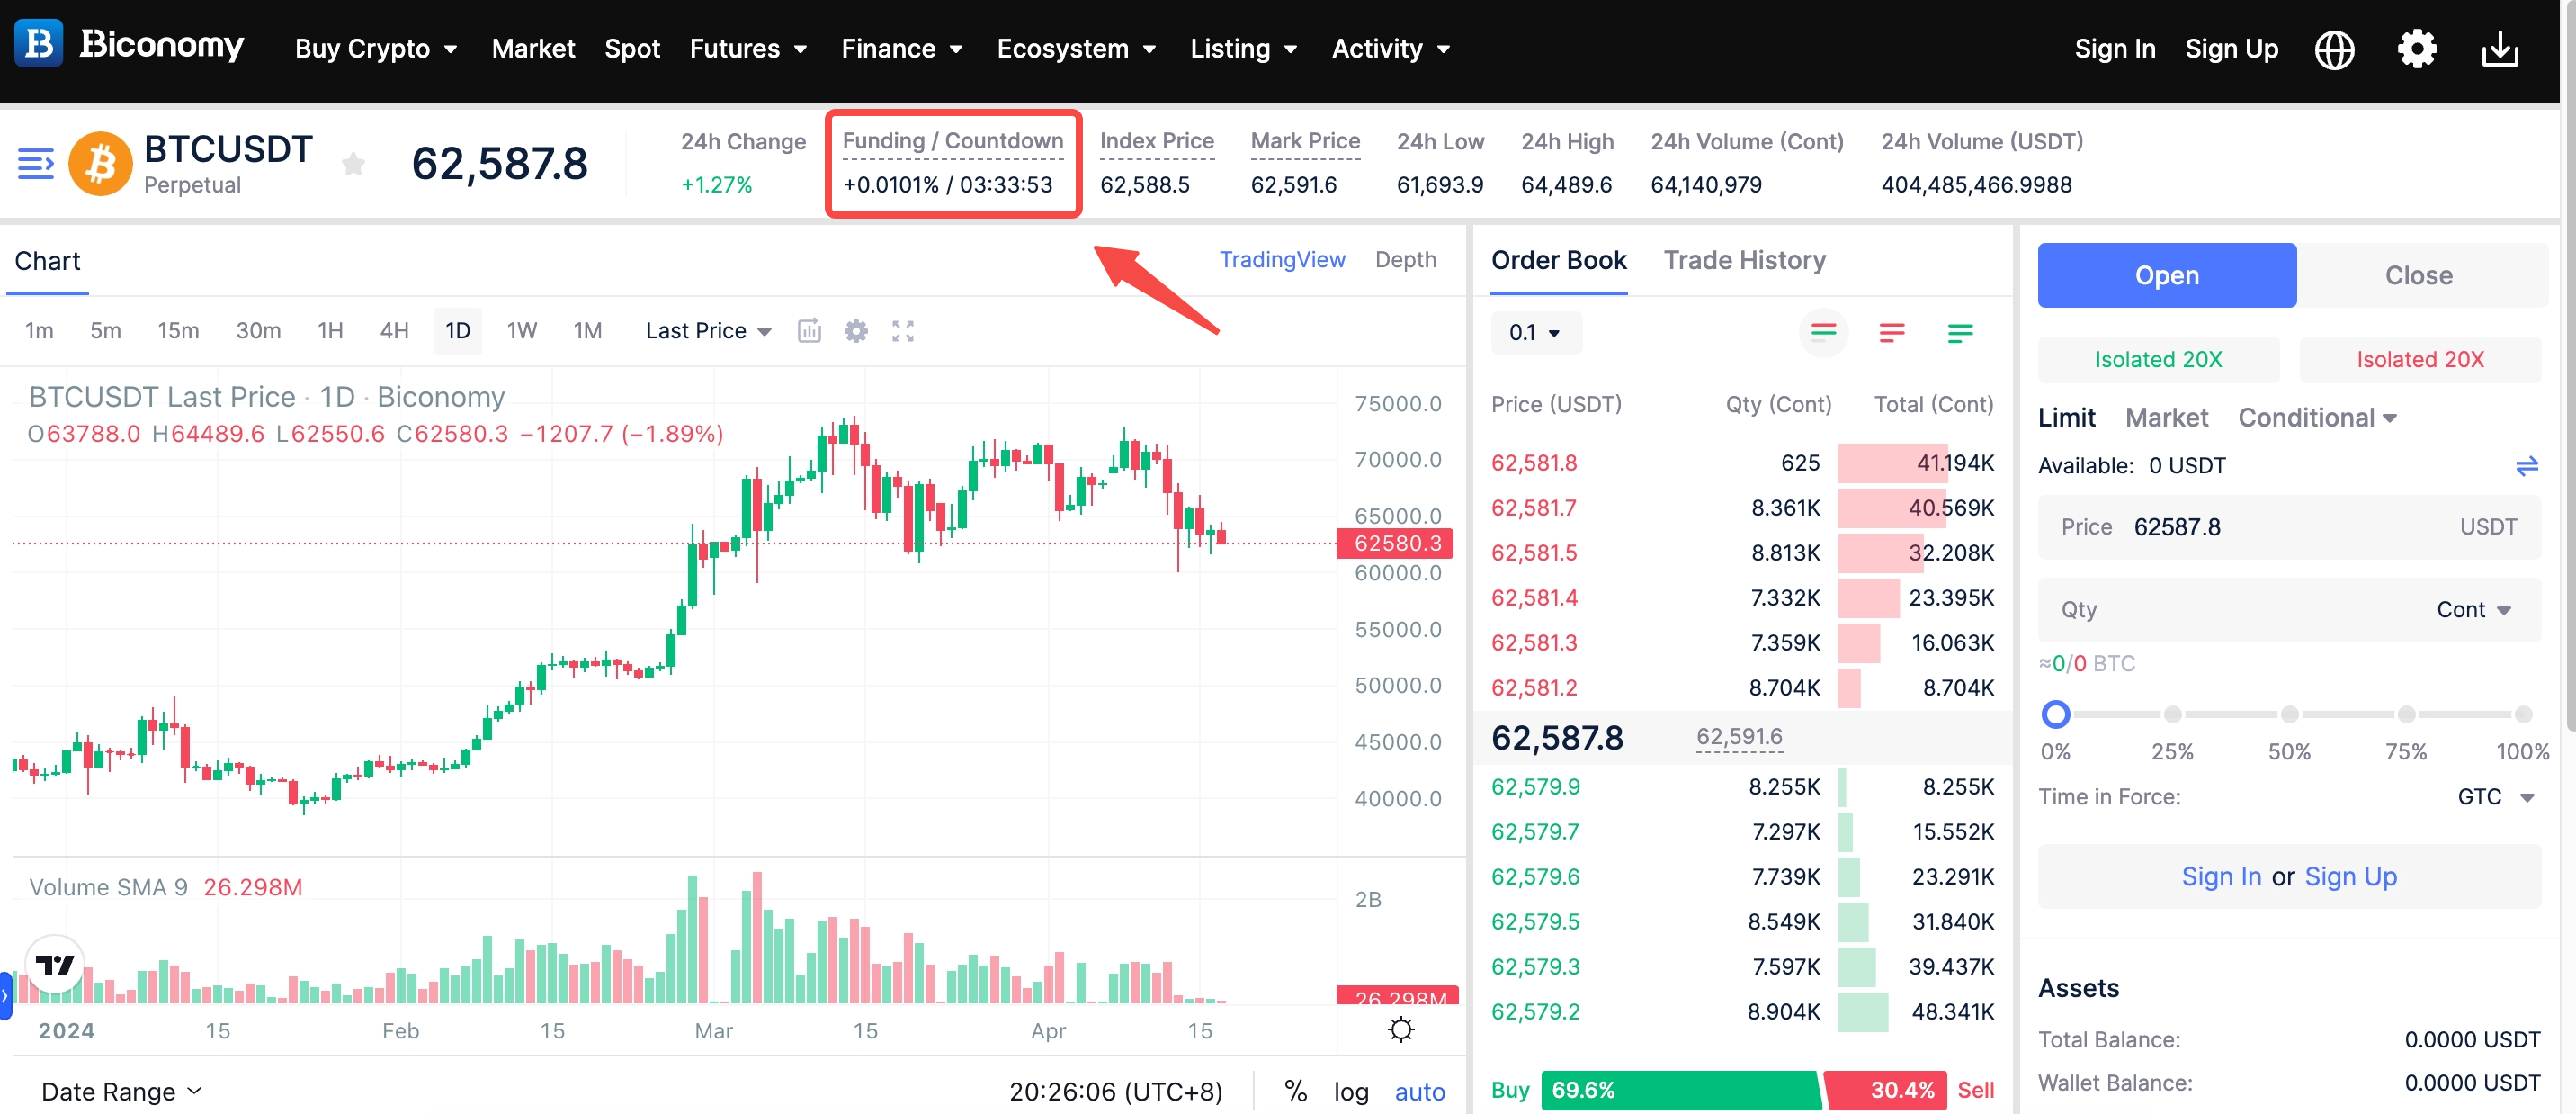Switch to the Trade History tab
2576x1114 pixels.
(1744, 260)
